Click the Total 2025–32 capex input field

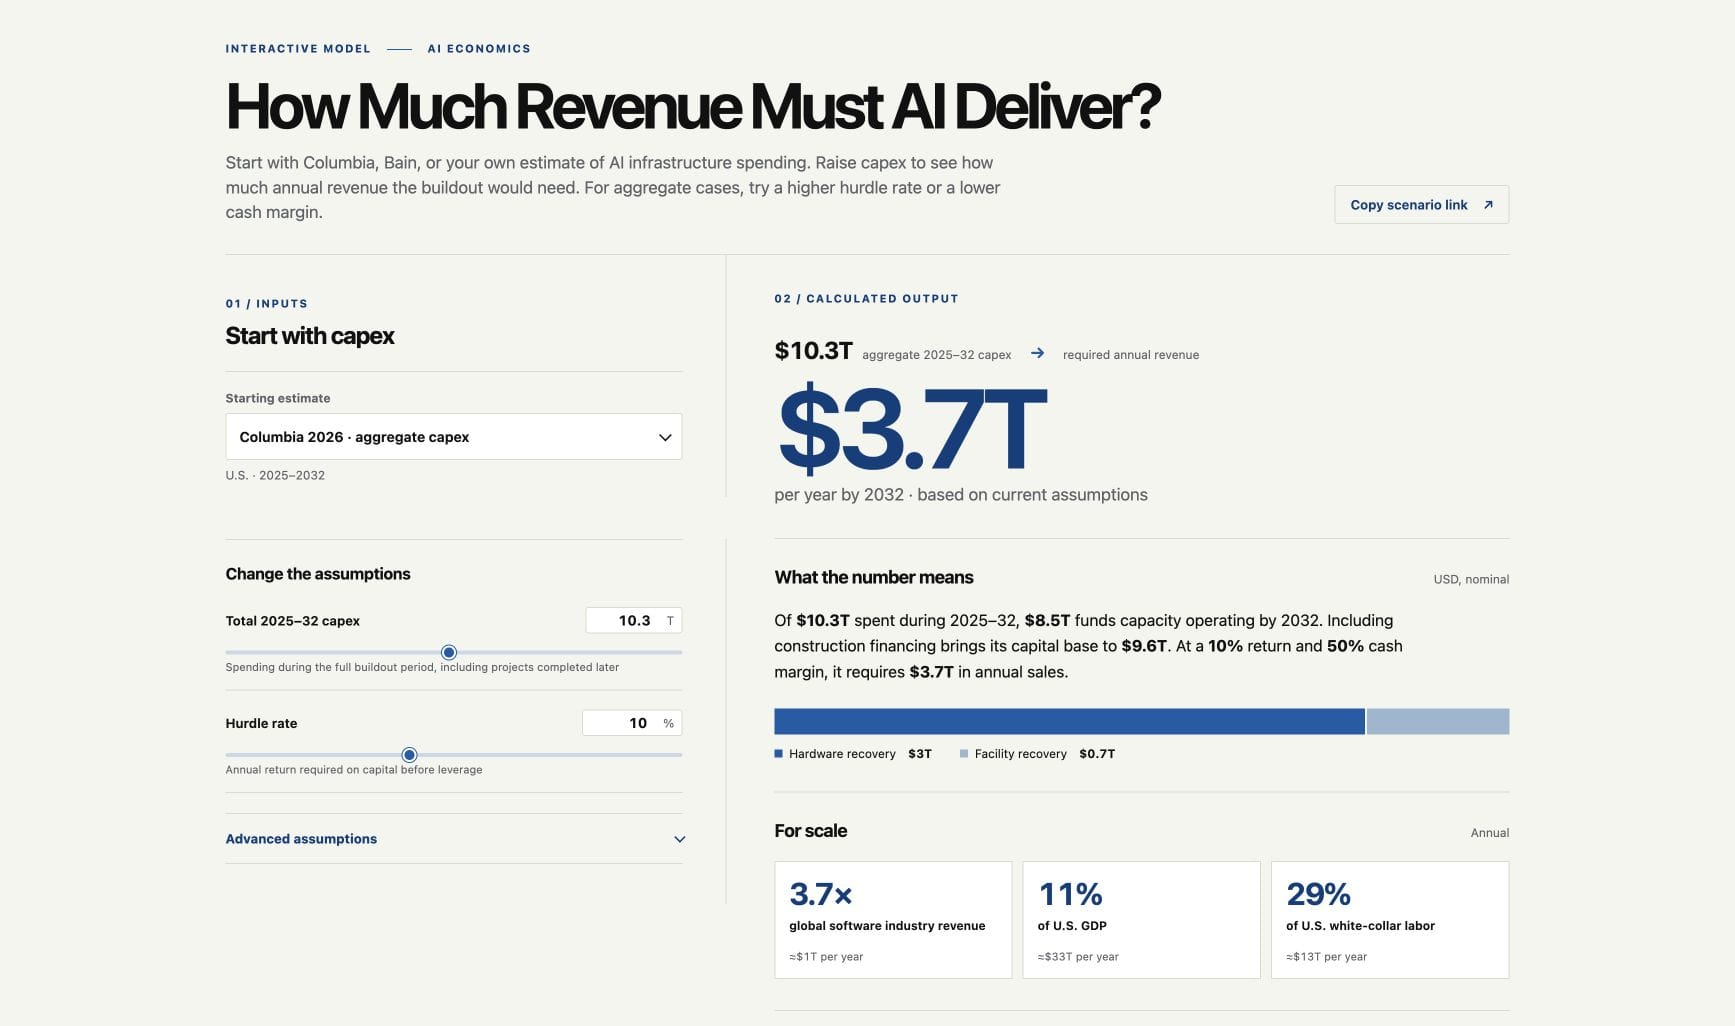(634, 621)
